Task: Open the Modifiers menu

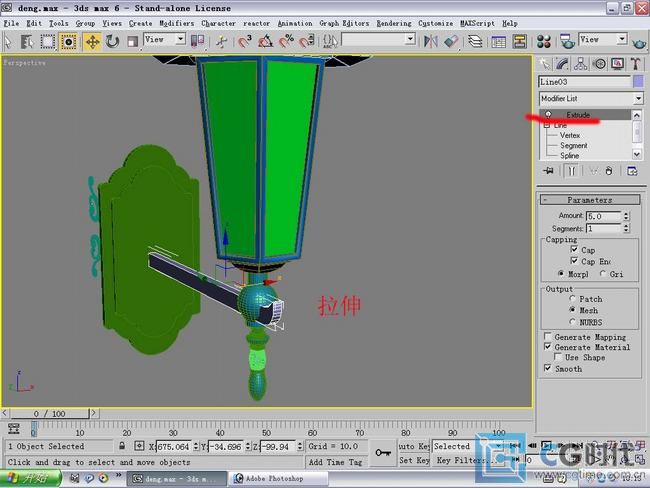Action: point(177,23)
